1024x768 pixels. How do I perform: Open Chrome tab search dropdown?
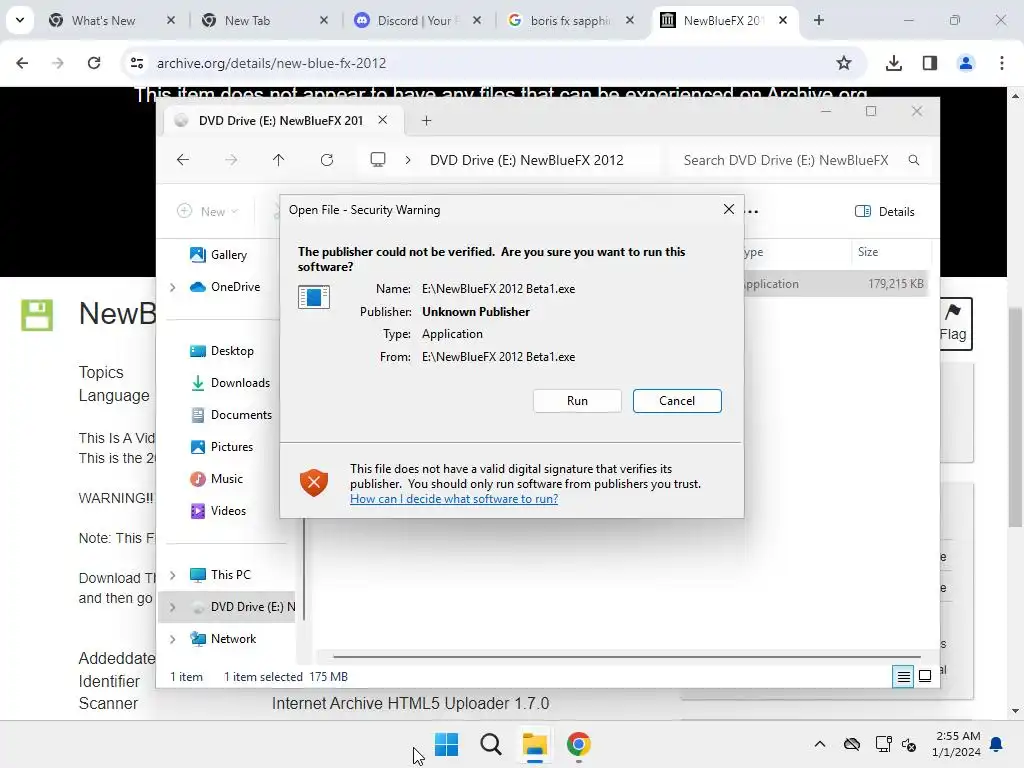coord(20,20)
